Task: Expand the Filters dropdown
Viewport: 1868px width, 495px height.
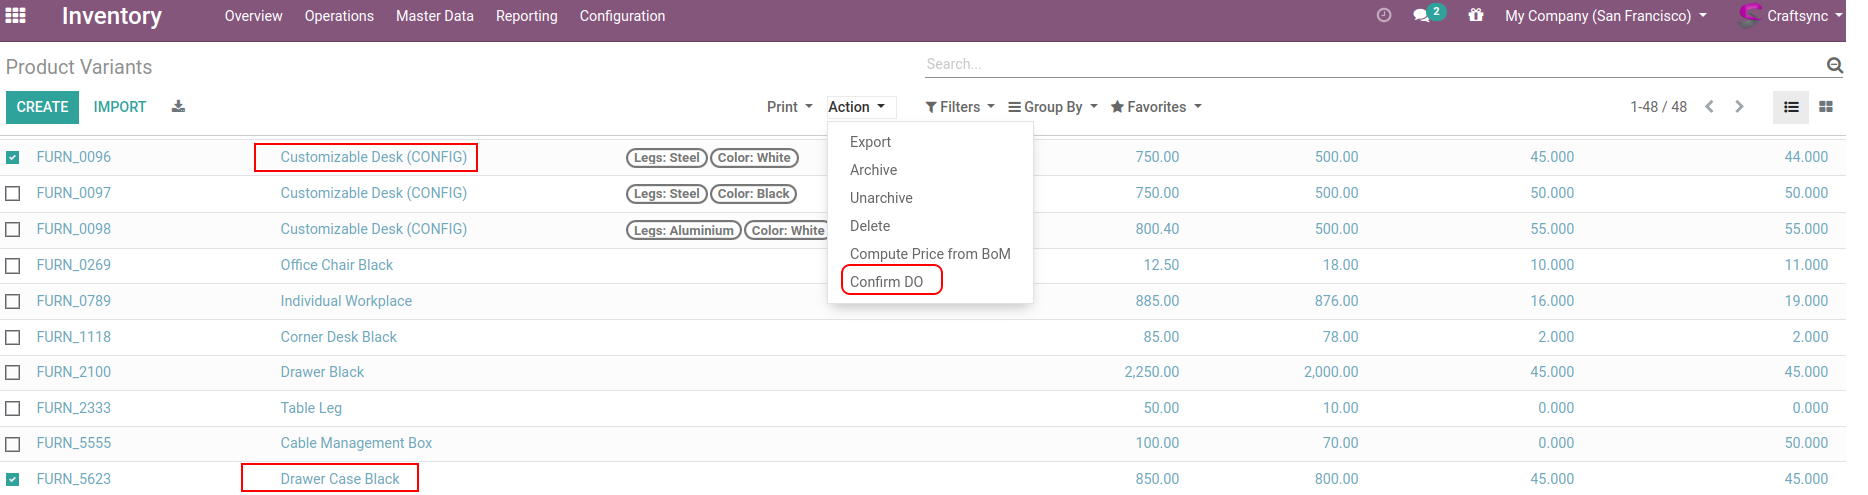Action: click(x=959, y=107)
